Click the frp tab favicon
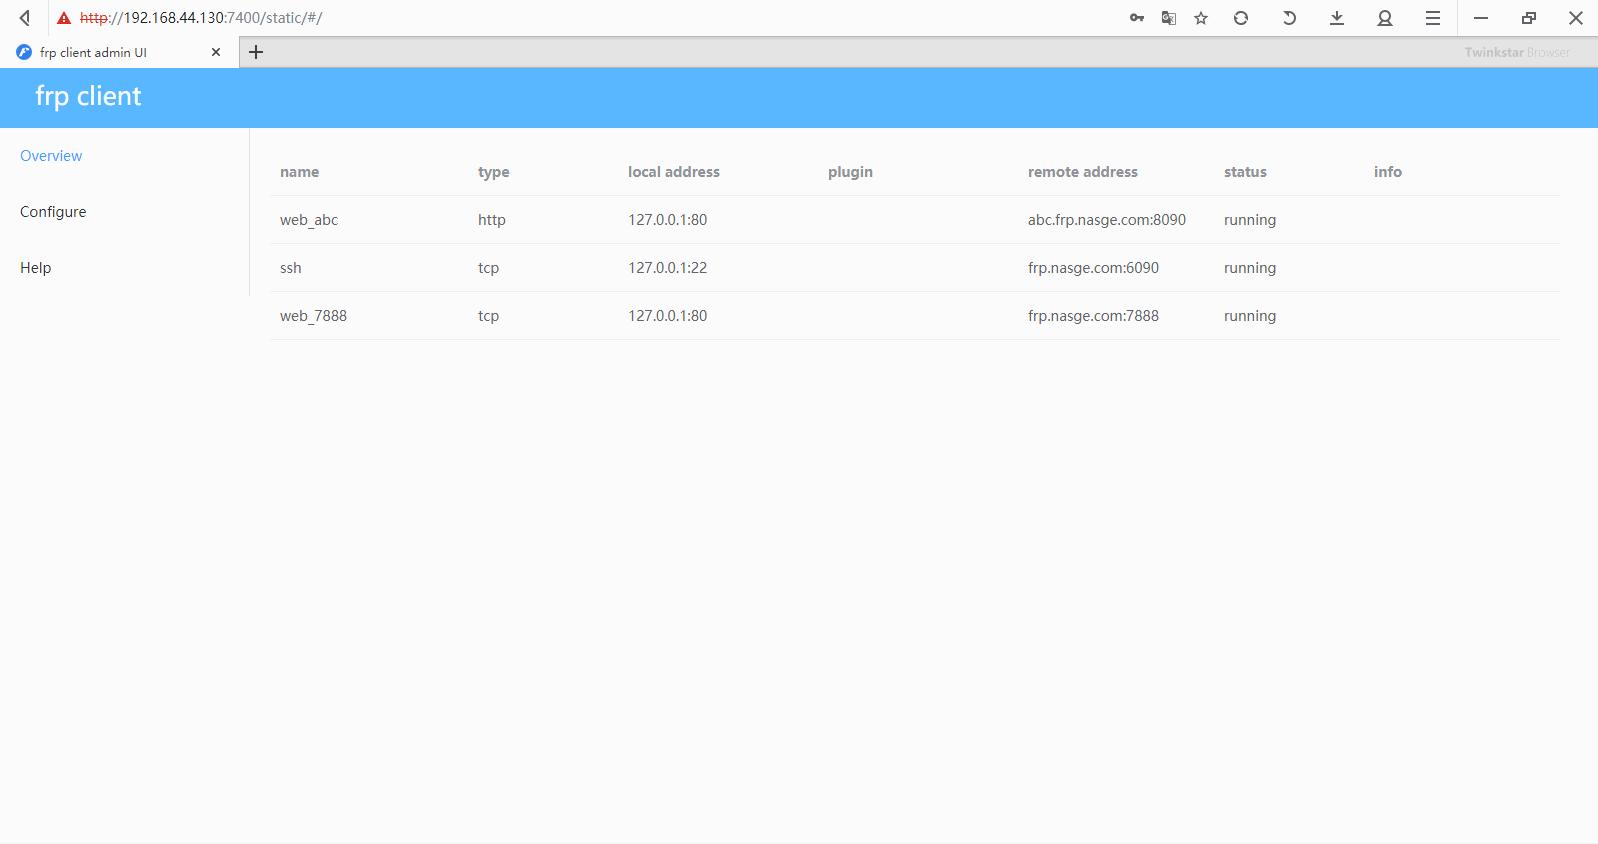The height and width of the screenshot is (844, 1598). click(24, 52)
